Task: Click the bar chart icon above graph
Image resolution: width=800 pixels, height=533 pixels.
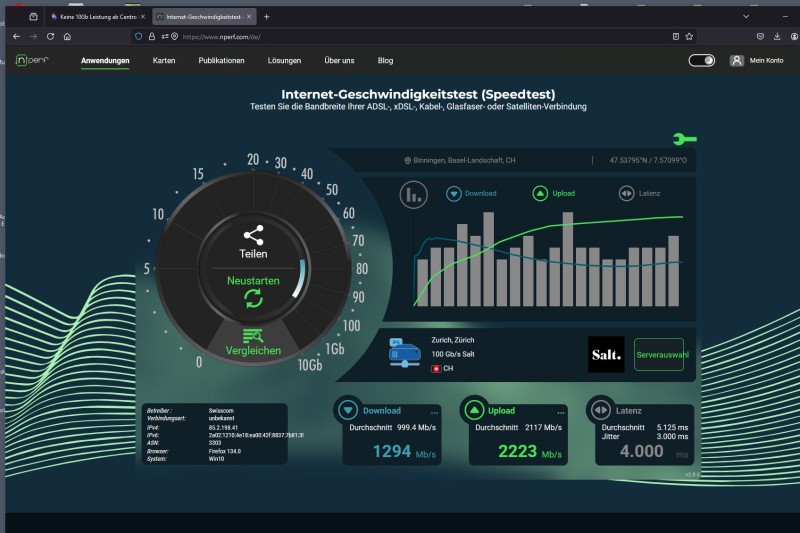Action: click(x=413, y=194)
